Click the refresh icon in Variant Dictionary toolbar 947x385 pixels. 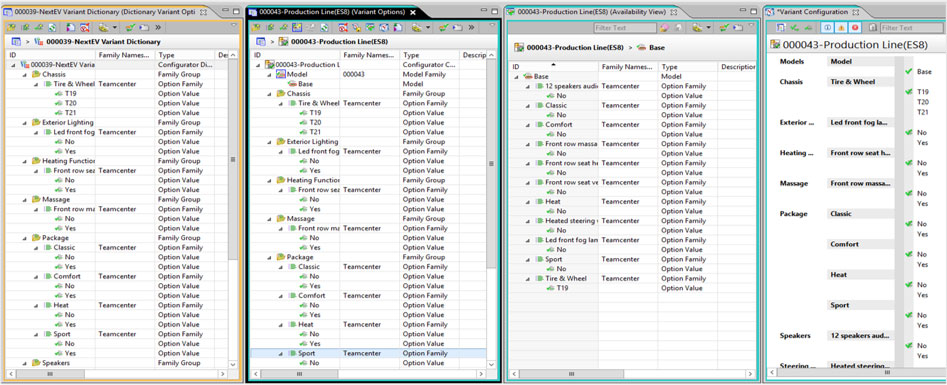click(52, 27)
